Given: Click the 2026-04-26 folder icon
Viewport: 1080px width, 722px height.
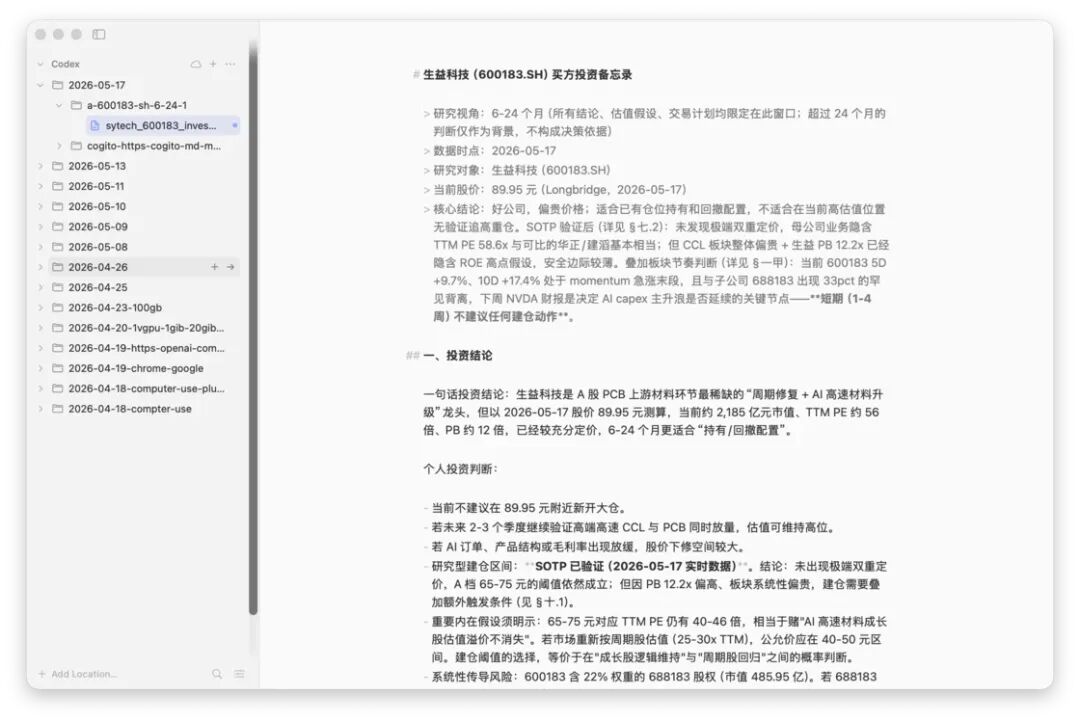Looking at the screenshot, I should pyautogui.click(x=58, y=267).
